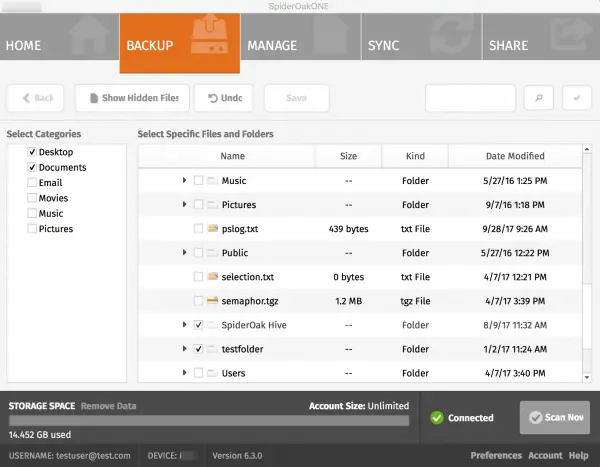Uncheck the testfolder checkbox
600x467 pixels.
point(198,349)
